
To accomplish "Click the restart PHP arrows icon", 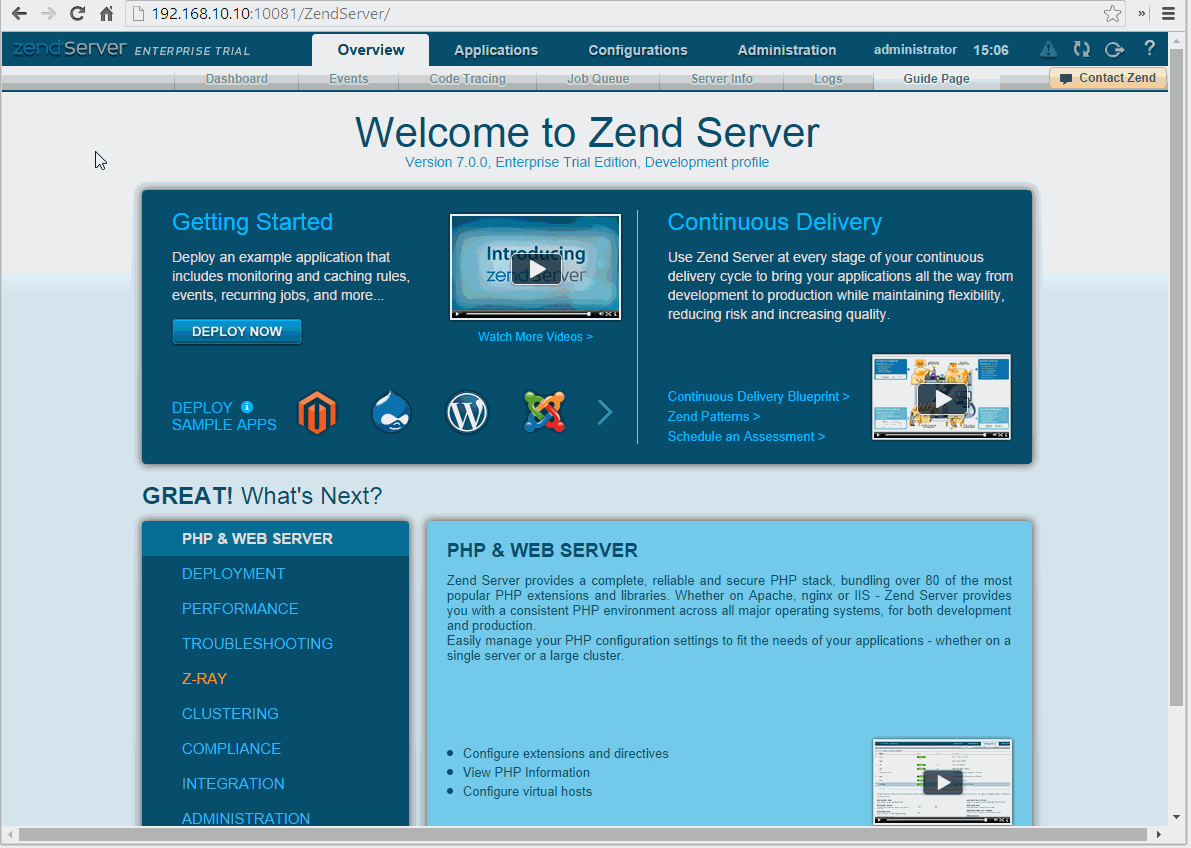I will pyautogui.click(x=1082, y=49).
